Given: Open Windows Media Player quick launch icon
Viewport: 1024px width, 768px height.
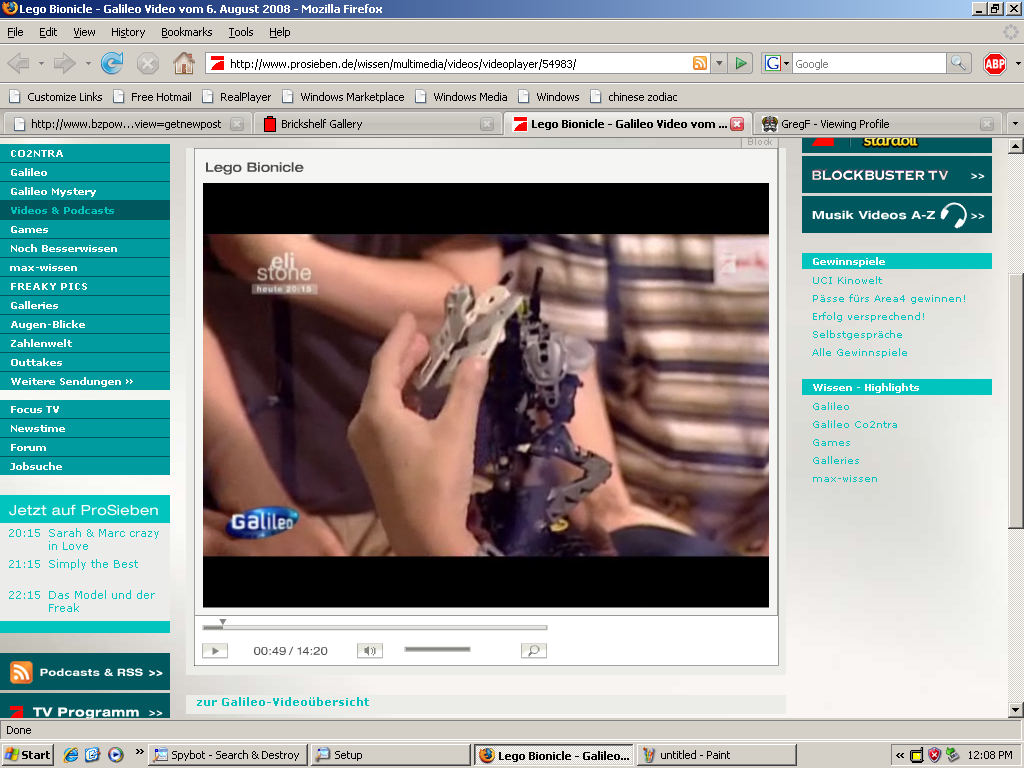Looking at the screenshot, I should (x=116, y=755).
